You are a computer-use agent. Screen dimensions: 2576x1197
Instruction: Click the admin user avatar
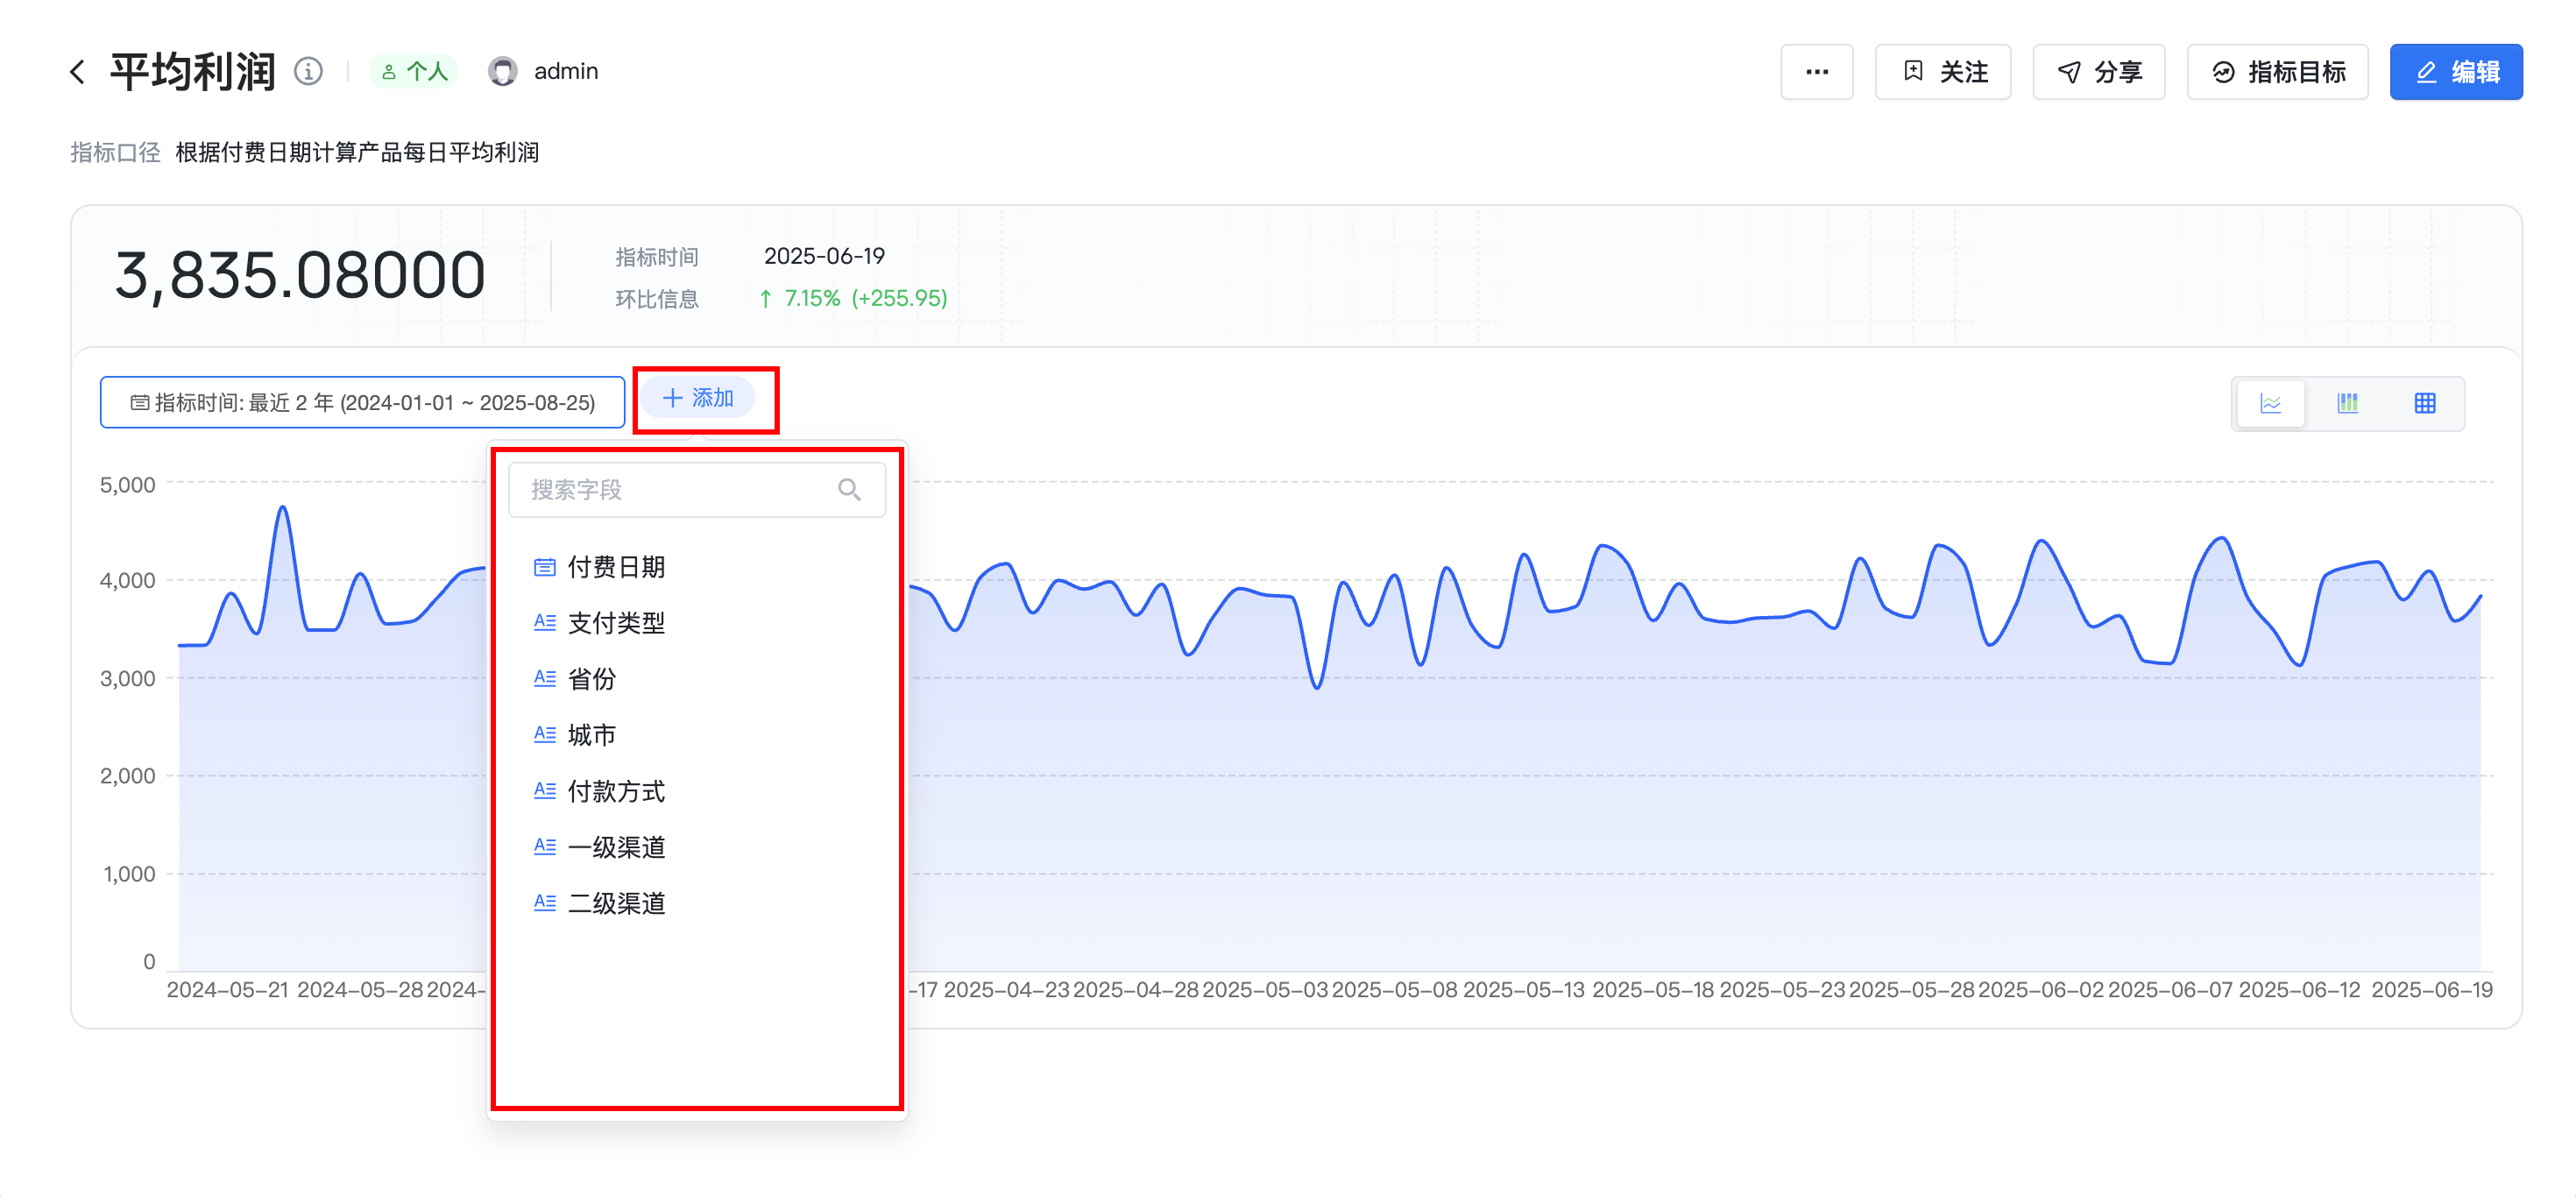[503, 72]
